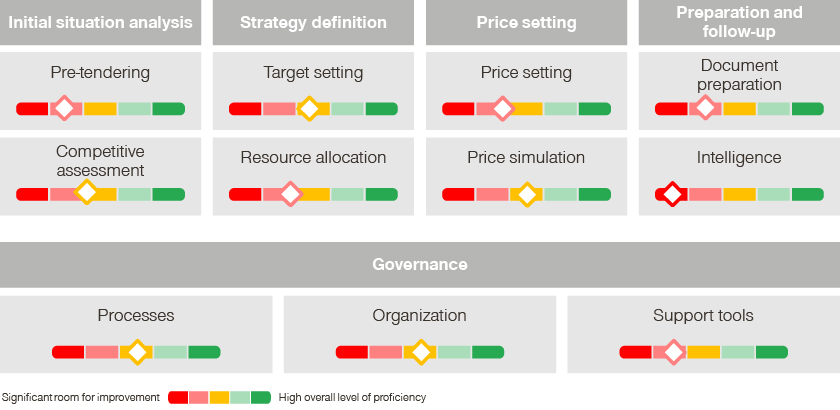Select the Price simulation diamond marker
The width and height of the screenshot is (840, 410).
(528, 194)
